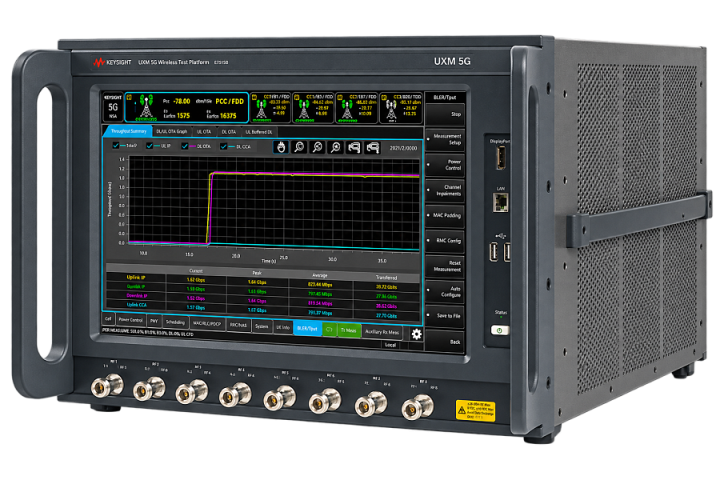Screen dimensions: 720x480
Task: Click the Uplink IP row label
Action: (136, 277)
